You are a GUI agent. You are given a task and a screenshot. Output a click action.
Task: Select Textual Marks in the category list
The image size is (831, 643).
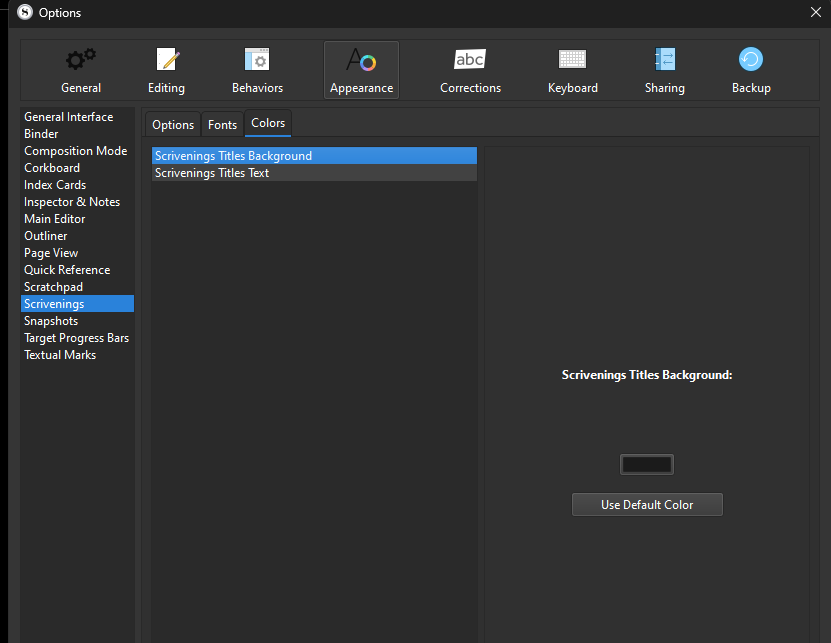pyautogui.click(x=77, y=355)
